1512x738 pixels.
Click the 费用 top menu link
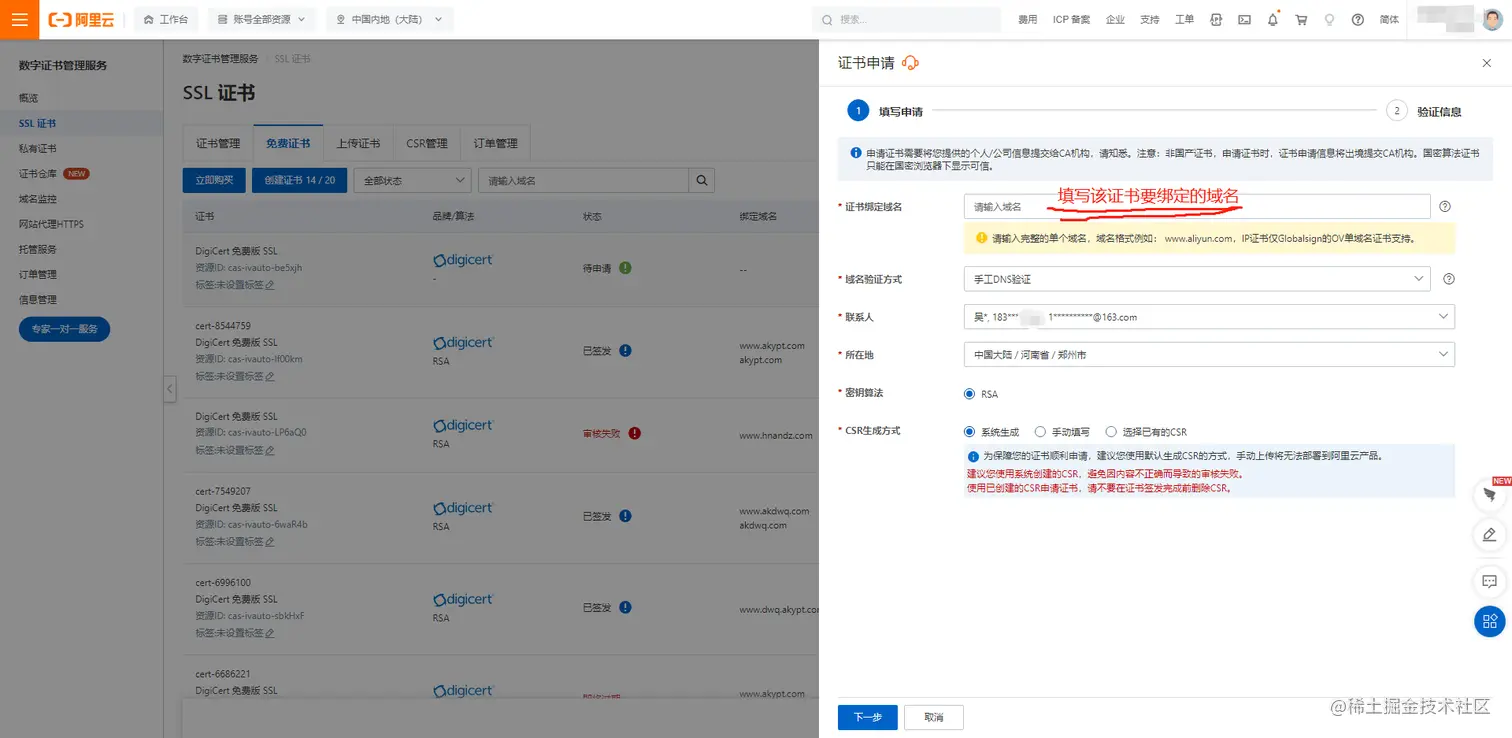[1028, 19]
